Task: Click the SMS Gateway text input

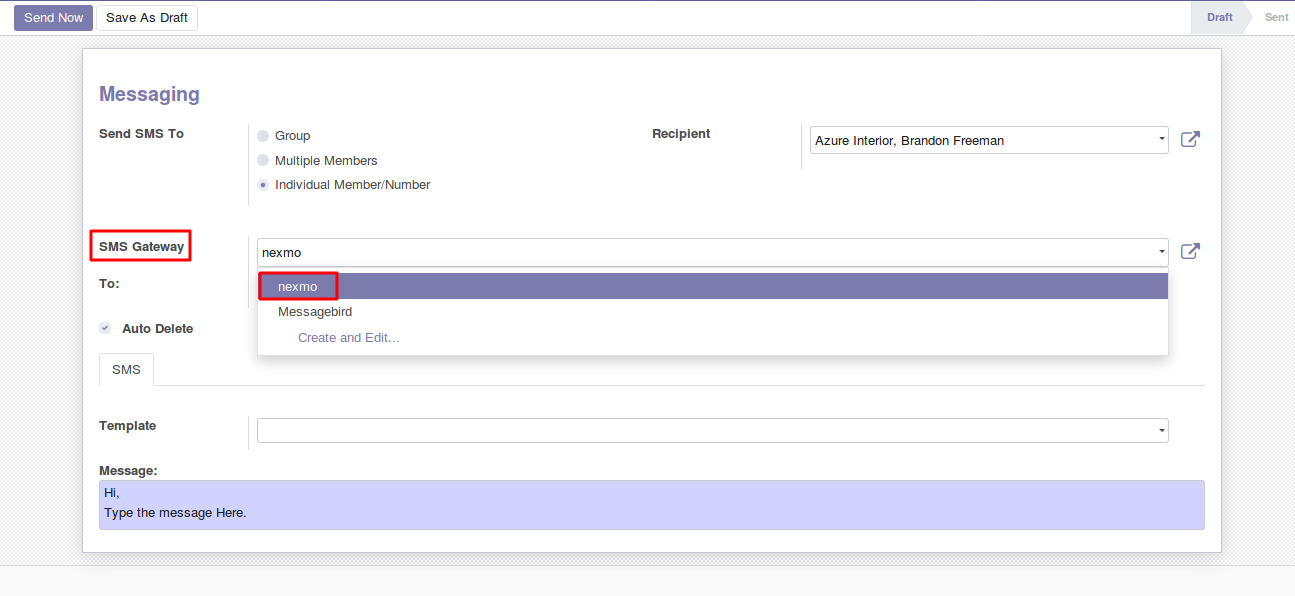Action: tap(700, 252)
